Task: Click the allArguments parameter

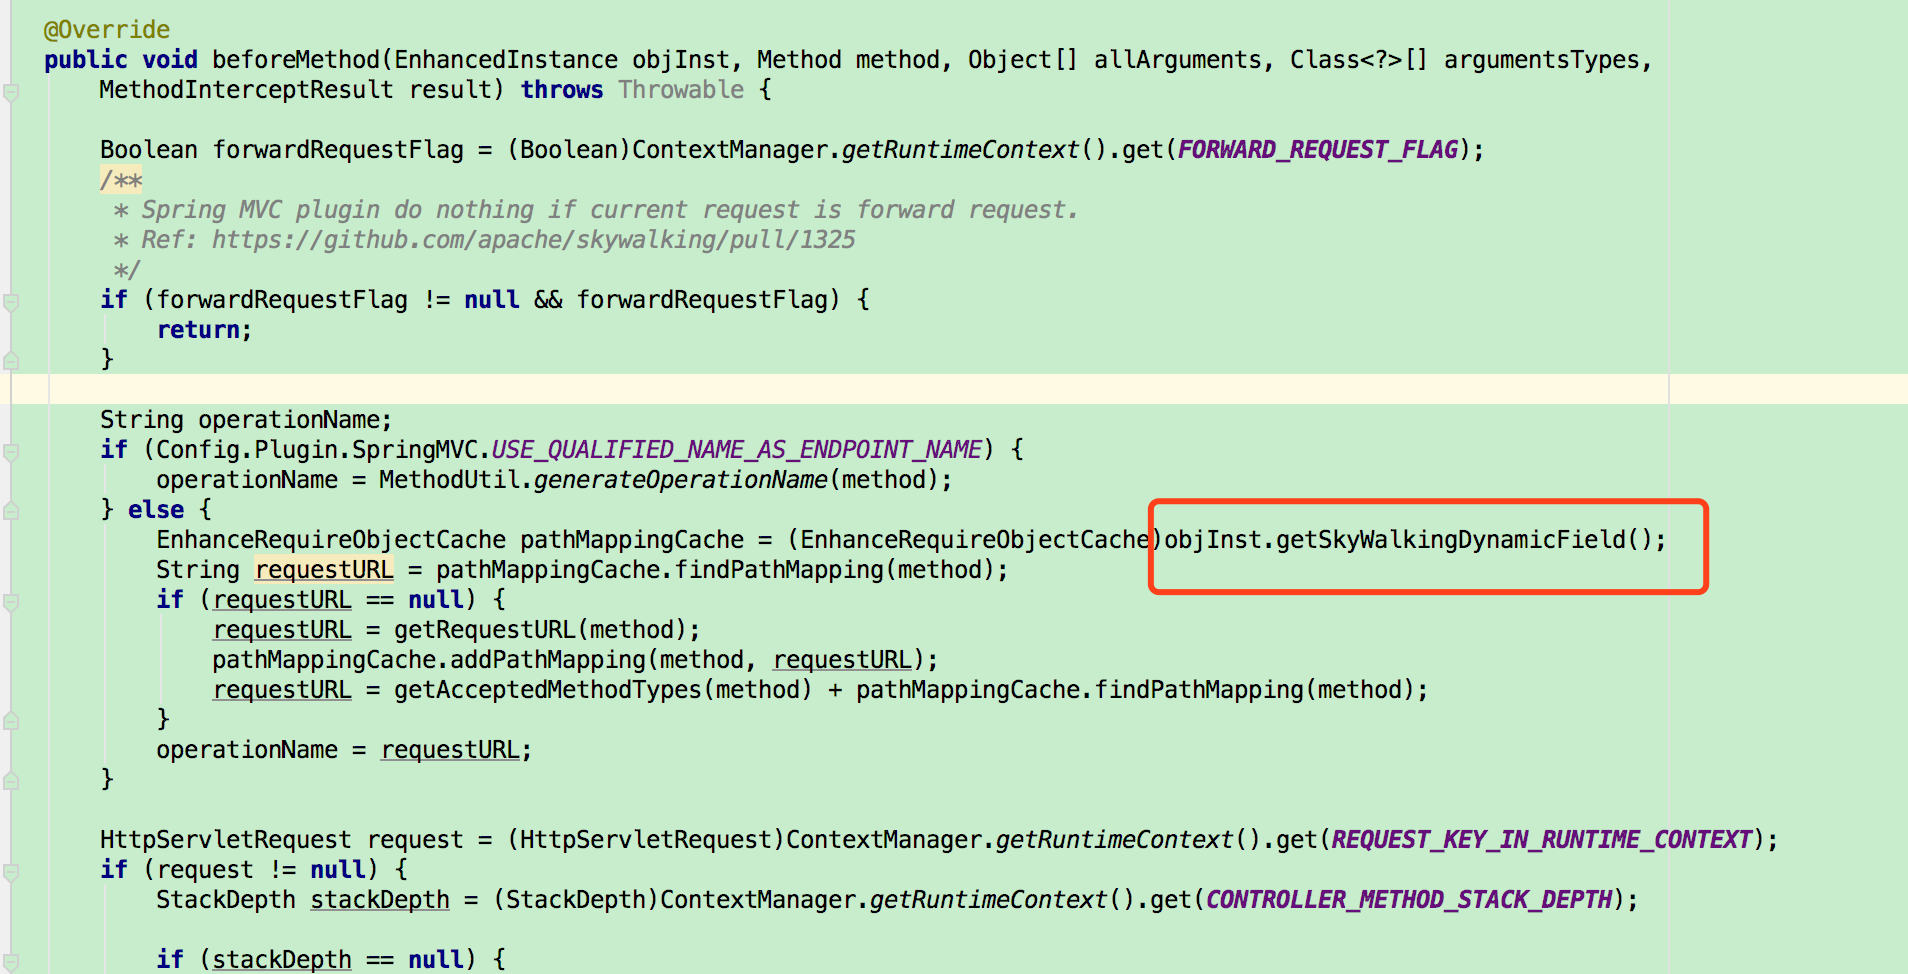Action: click(x=1177, y=60)
